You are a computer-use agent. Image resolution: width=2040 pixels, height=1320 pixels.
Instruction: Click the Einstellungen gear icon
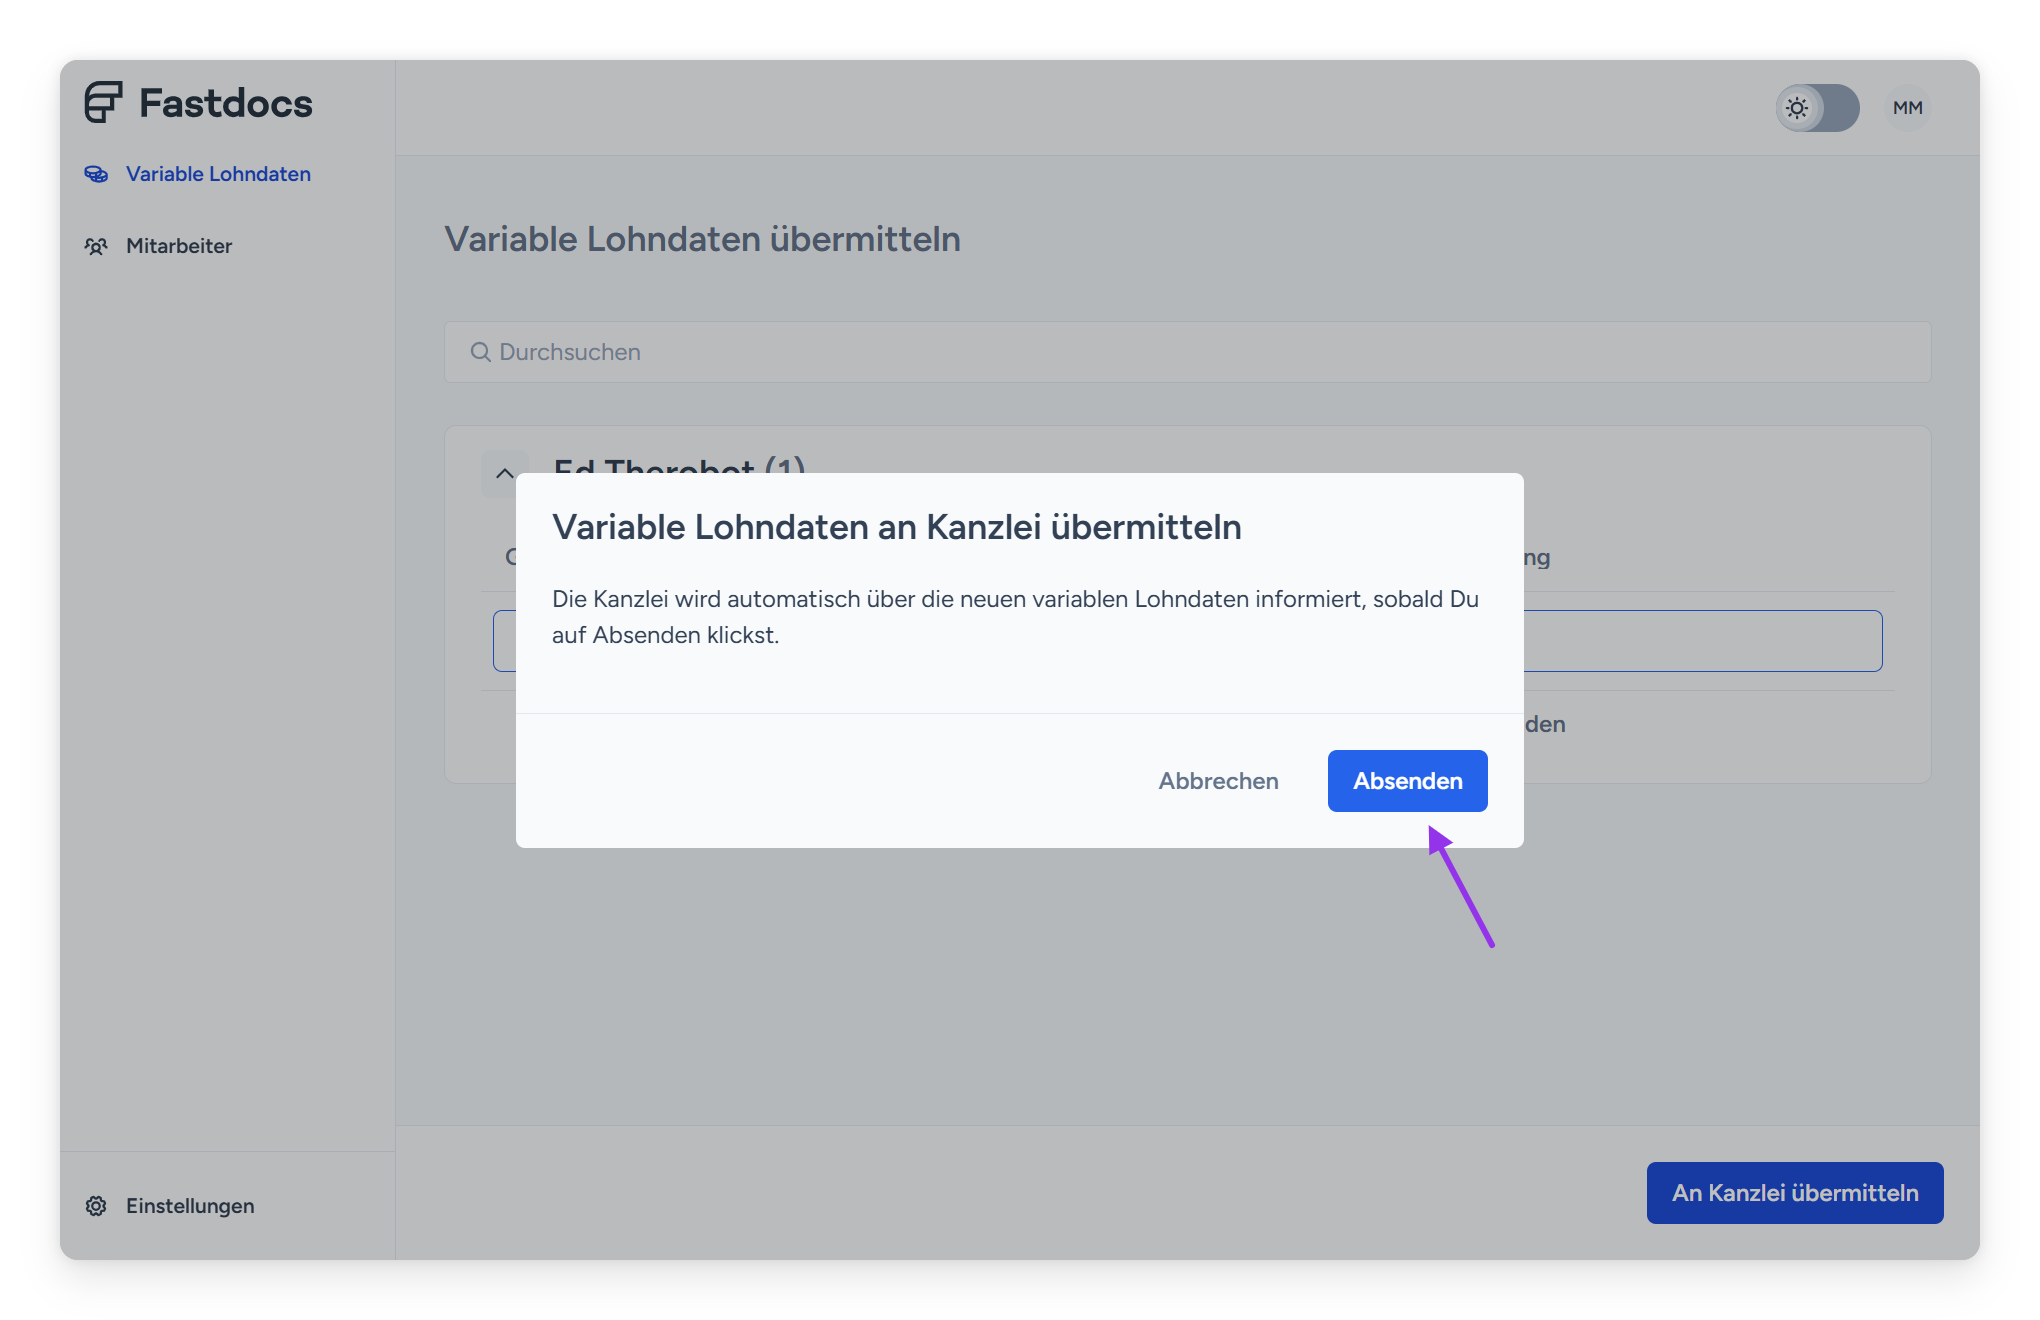tap(96, 1206)
